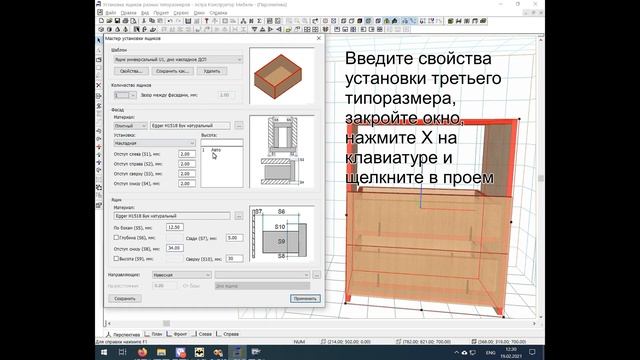Open the Окно menu
Image resolution: width=640 pixels, height=360 pixels.
pos(199,13)
